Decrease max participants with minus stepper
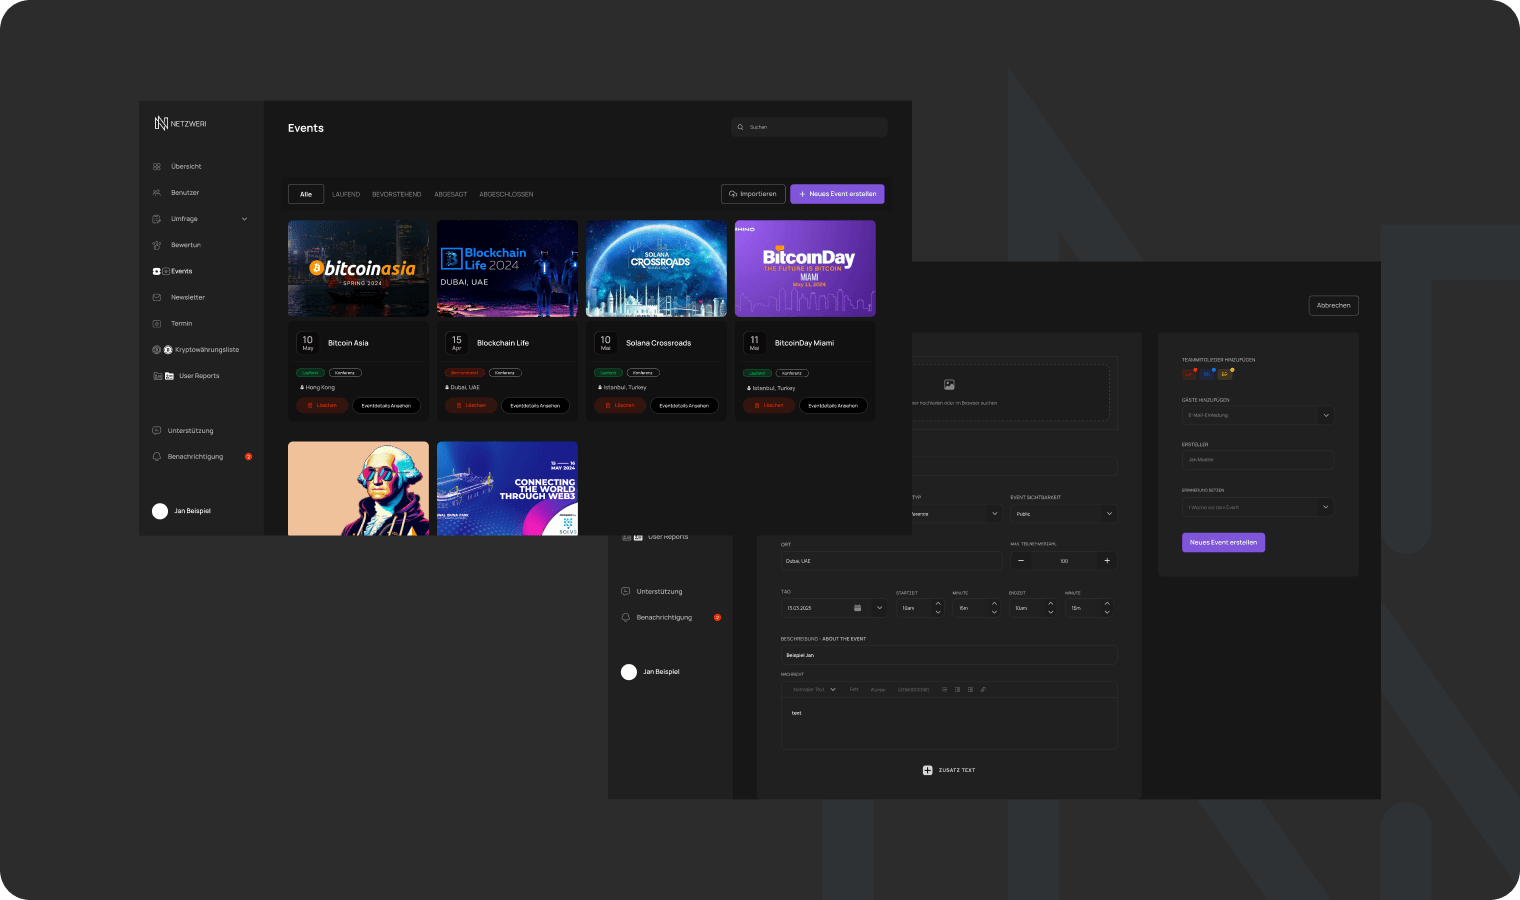The height and width of the screenshot is (900, 1520). [1021, 561]
